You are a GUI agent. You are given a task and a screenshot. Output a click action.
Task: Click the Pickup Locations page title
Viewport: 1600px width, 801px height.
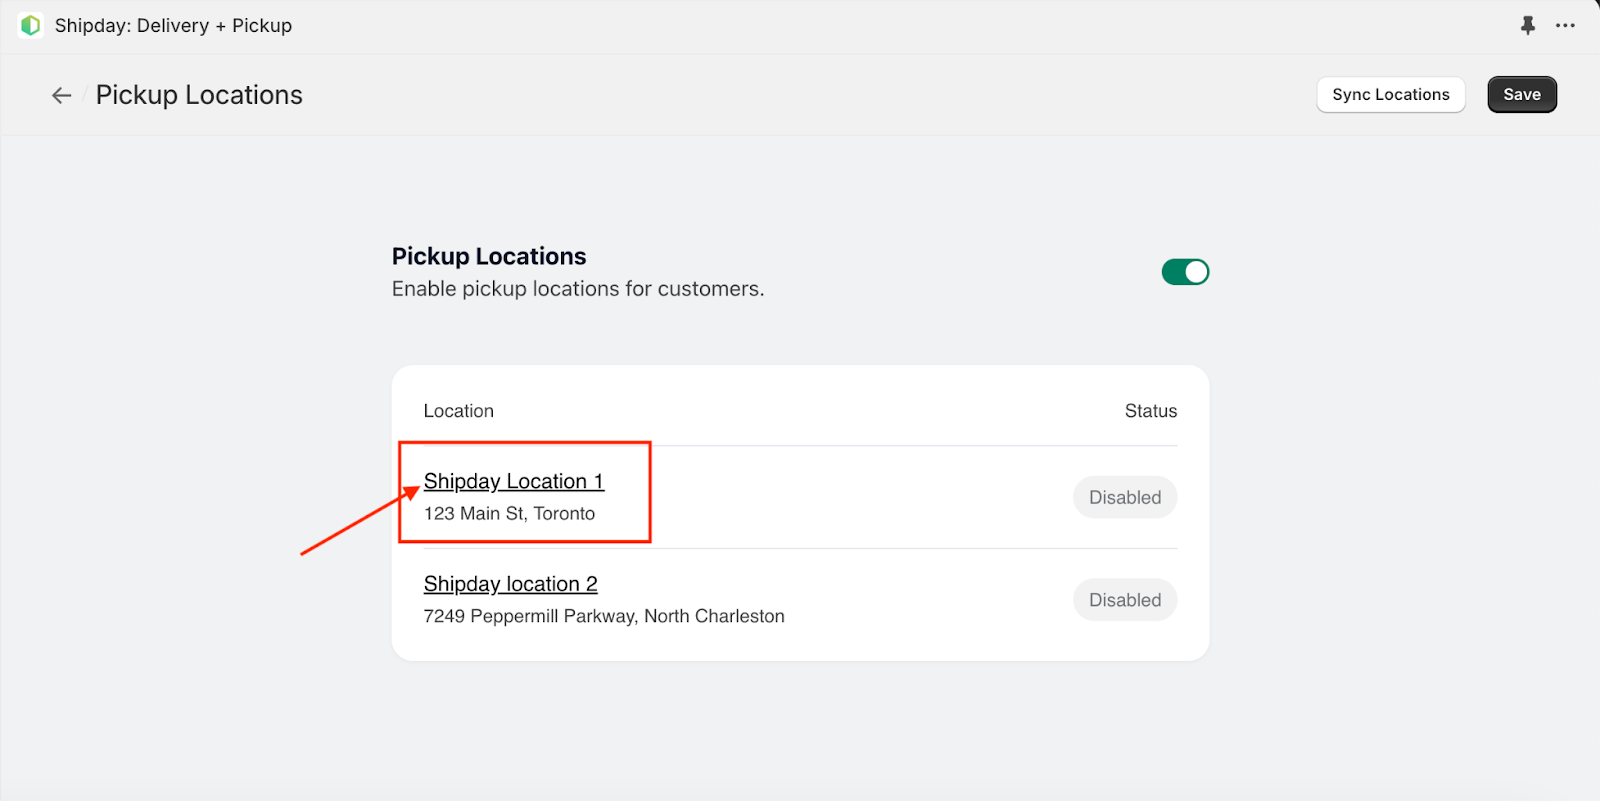[199, 95]
